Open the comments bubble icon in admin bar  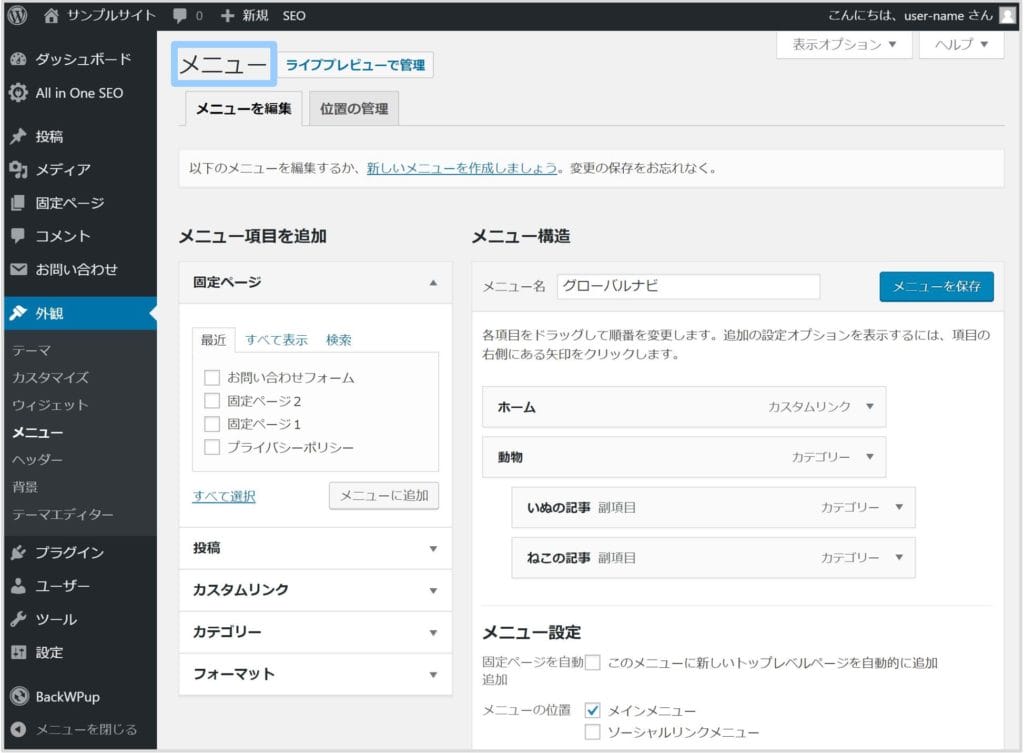point(180,16)
